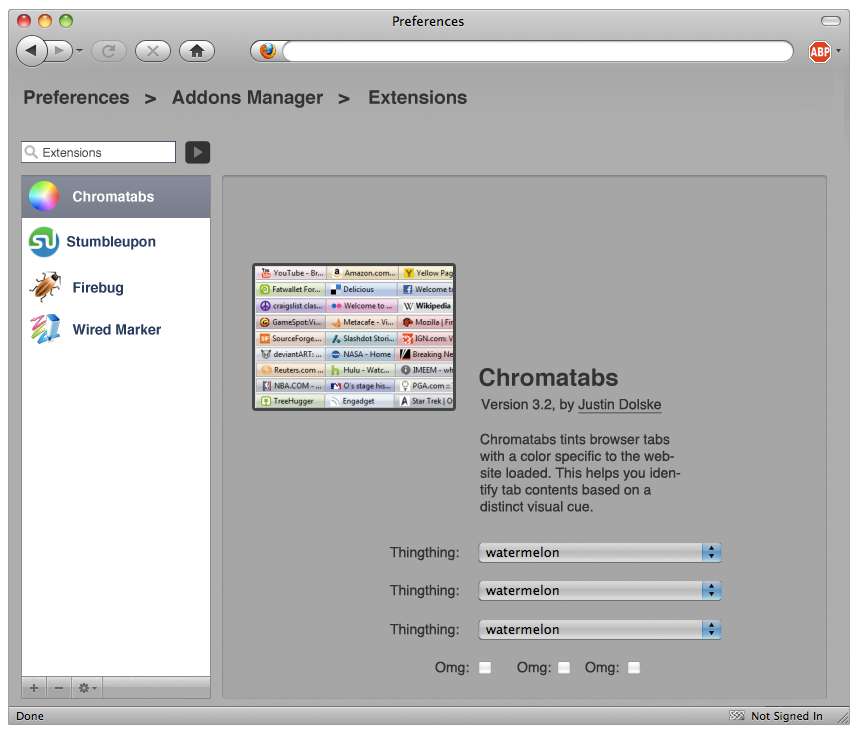Image resolution: width=863 pixels, height=733 pixels.
Task: Select Firebug in the extensions list
Action: click(x=116, y=287)
